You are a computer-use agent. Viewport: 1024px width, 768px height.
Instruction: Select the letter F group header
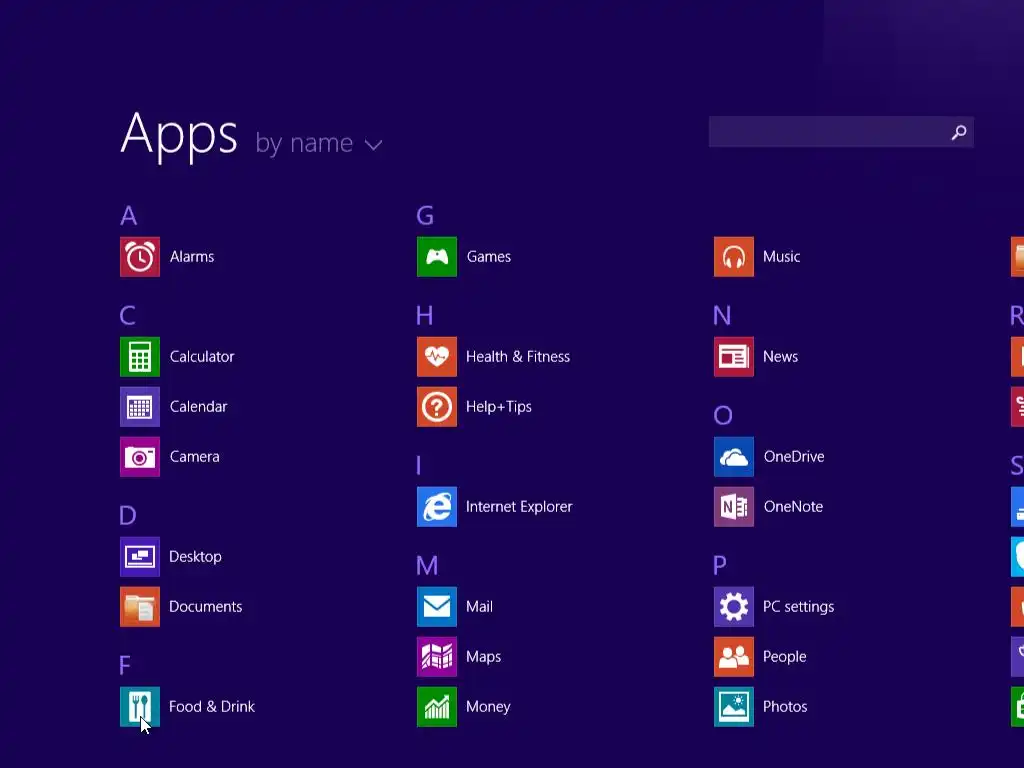(125, 665)
